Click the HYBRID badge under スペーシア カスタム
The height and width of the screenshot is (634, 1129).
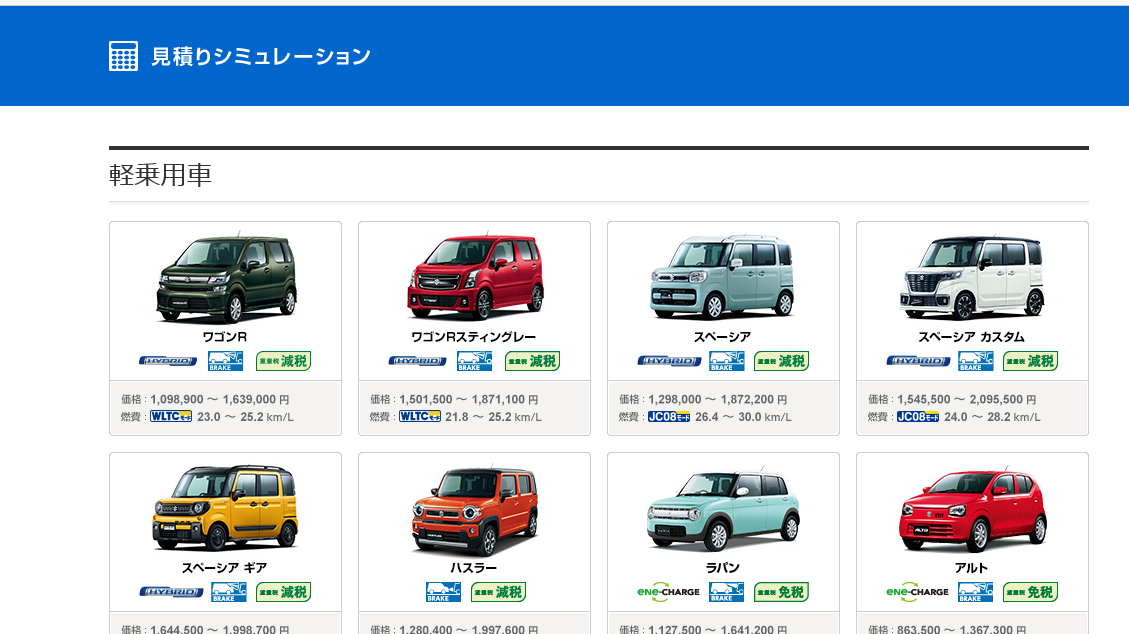pos(918,361)
